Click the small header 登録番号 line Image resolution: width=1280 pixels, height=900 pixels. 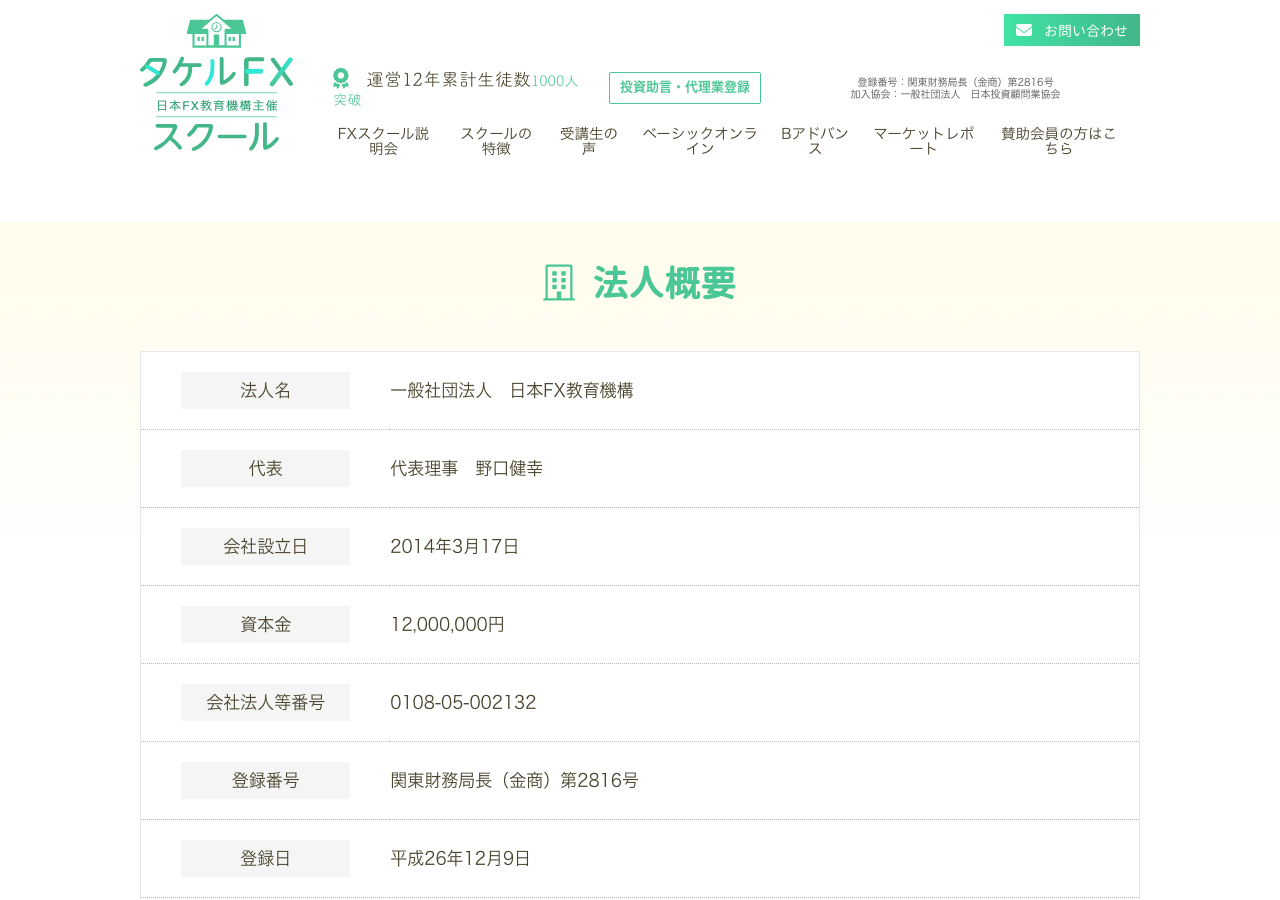[x=955, y=83]
